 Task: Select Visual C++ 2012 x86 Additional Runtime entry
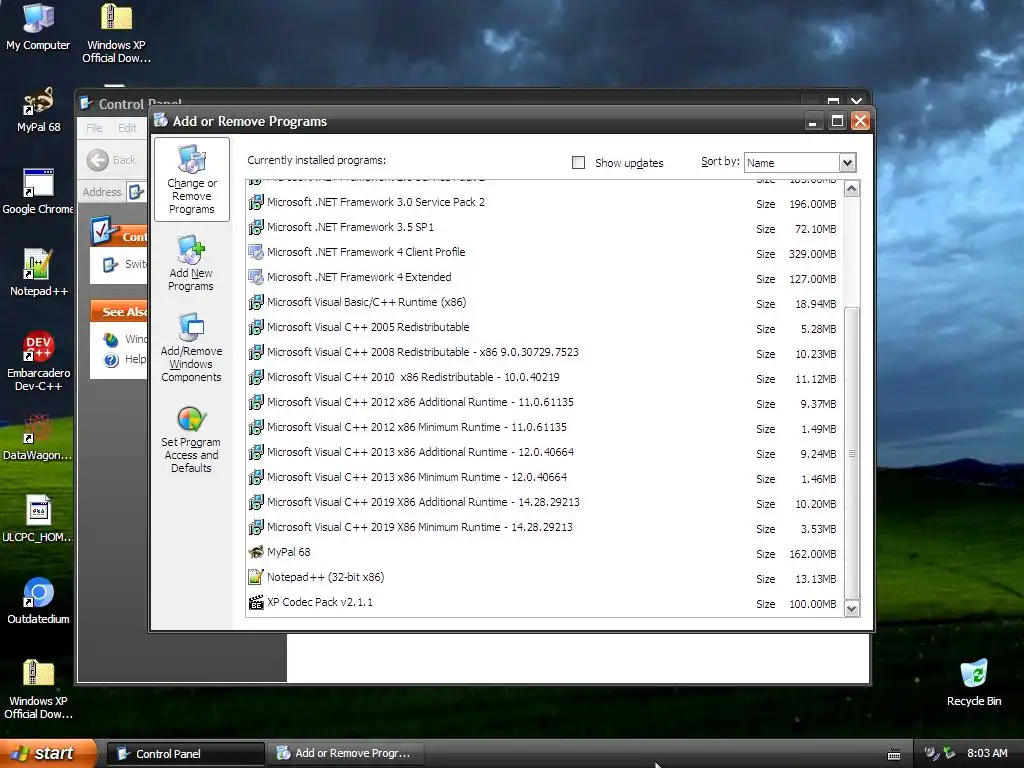[x=543, y=402]
